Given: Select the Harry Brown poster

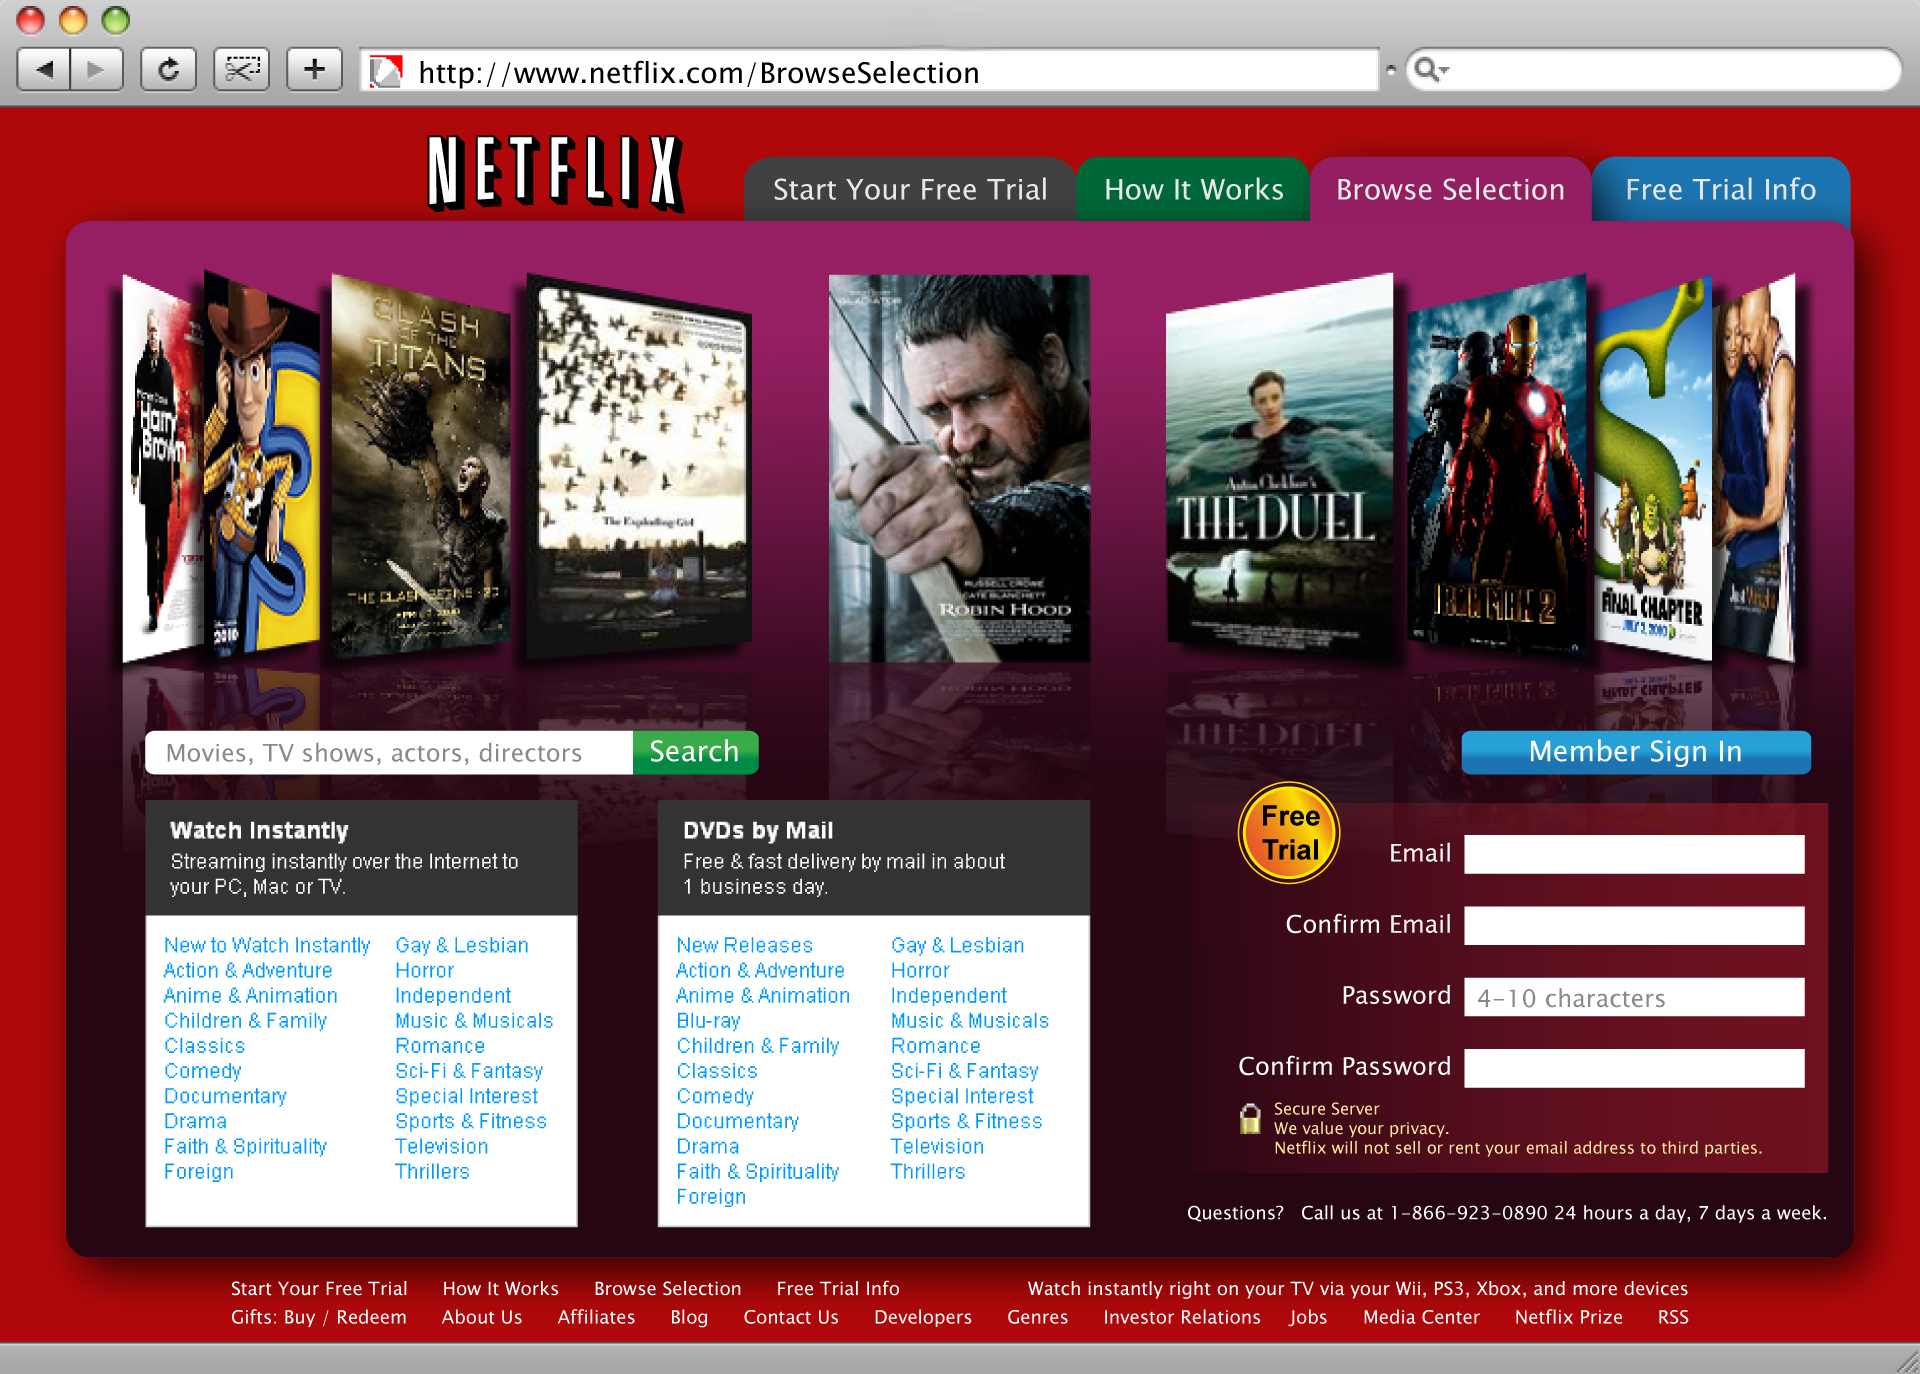Looking at the screenshot, I should coord(163,467).
